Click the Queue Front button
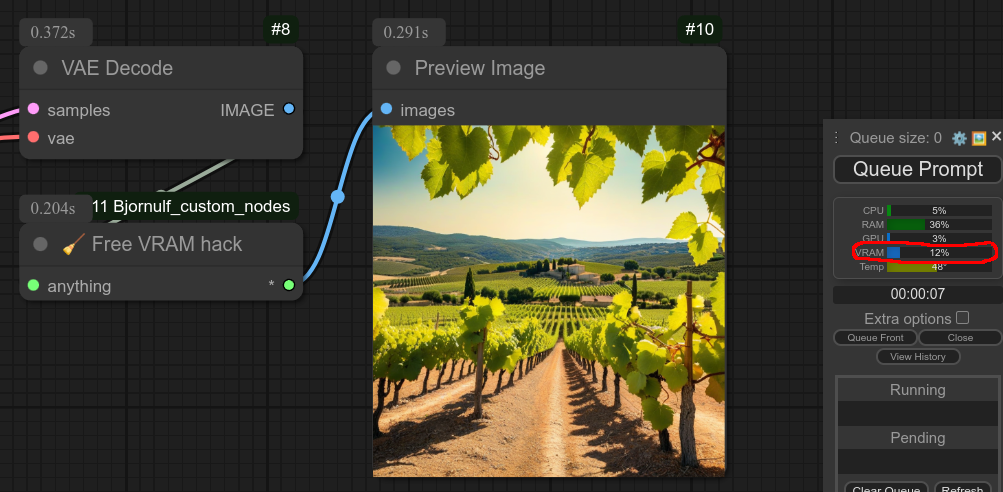This screenshot has width=1003, height=492. point(876,338)
